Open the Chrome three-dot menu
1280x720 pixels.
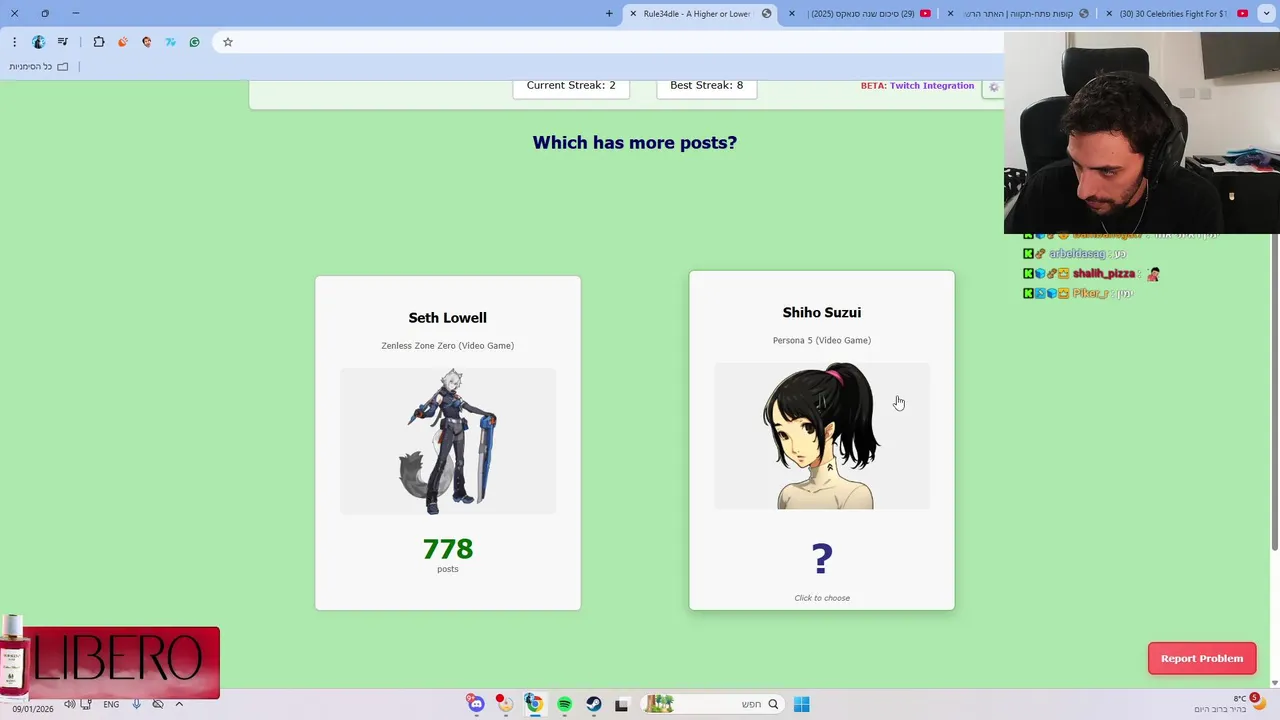coord(14,42)
